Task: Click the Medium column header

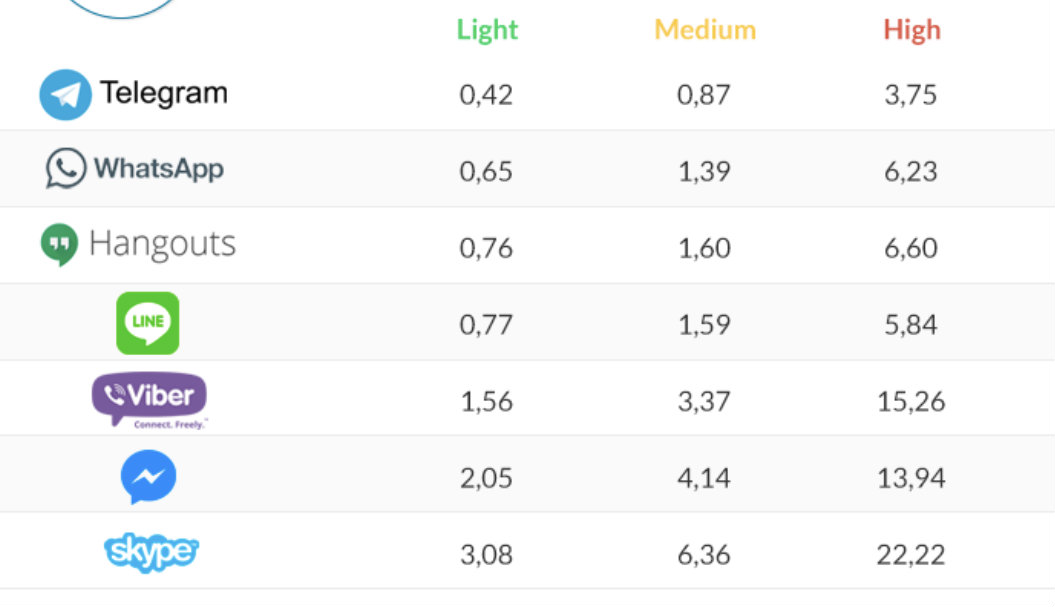Action: coord(705,30)
